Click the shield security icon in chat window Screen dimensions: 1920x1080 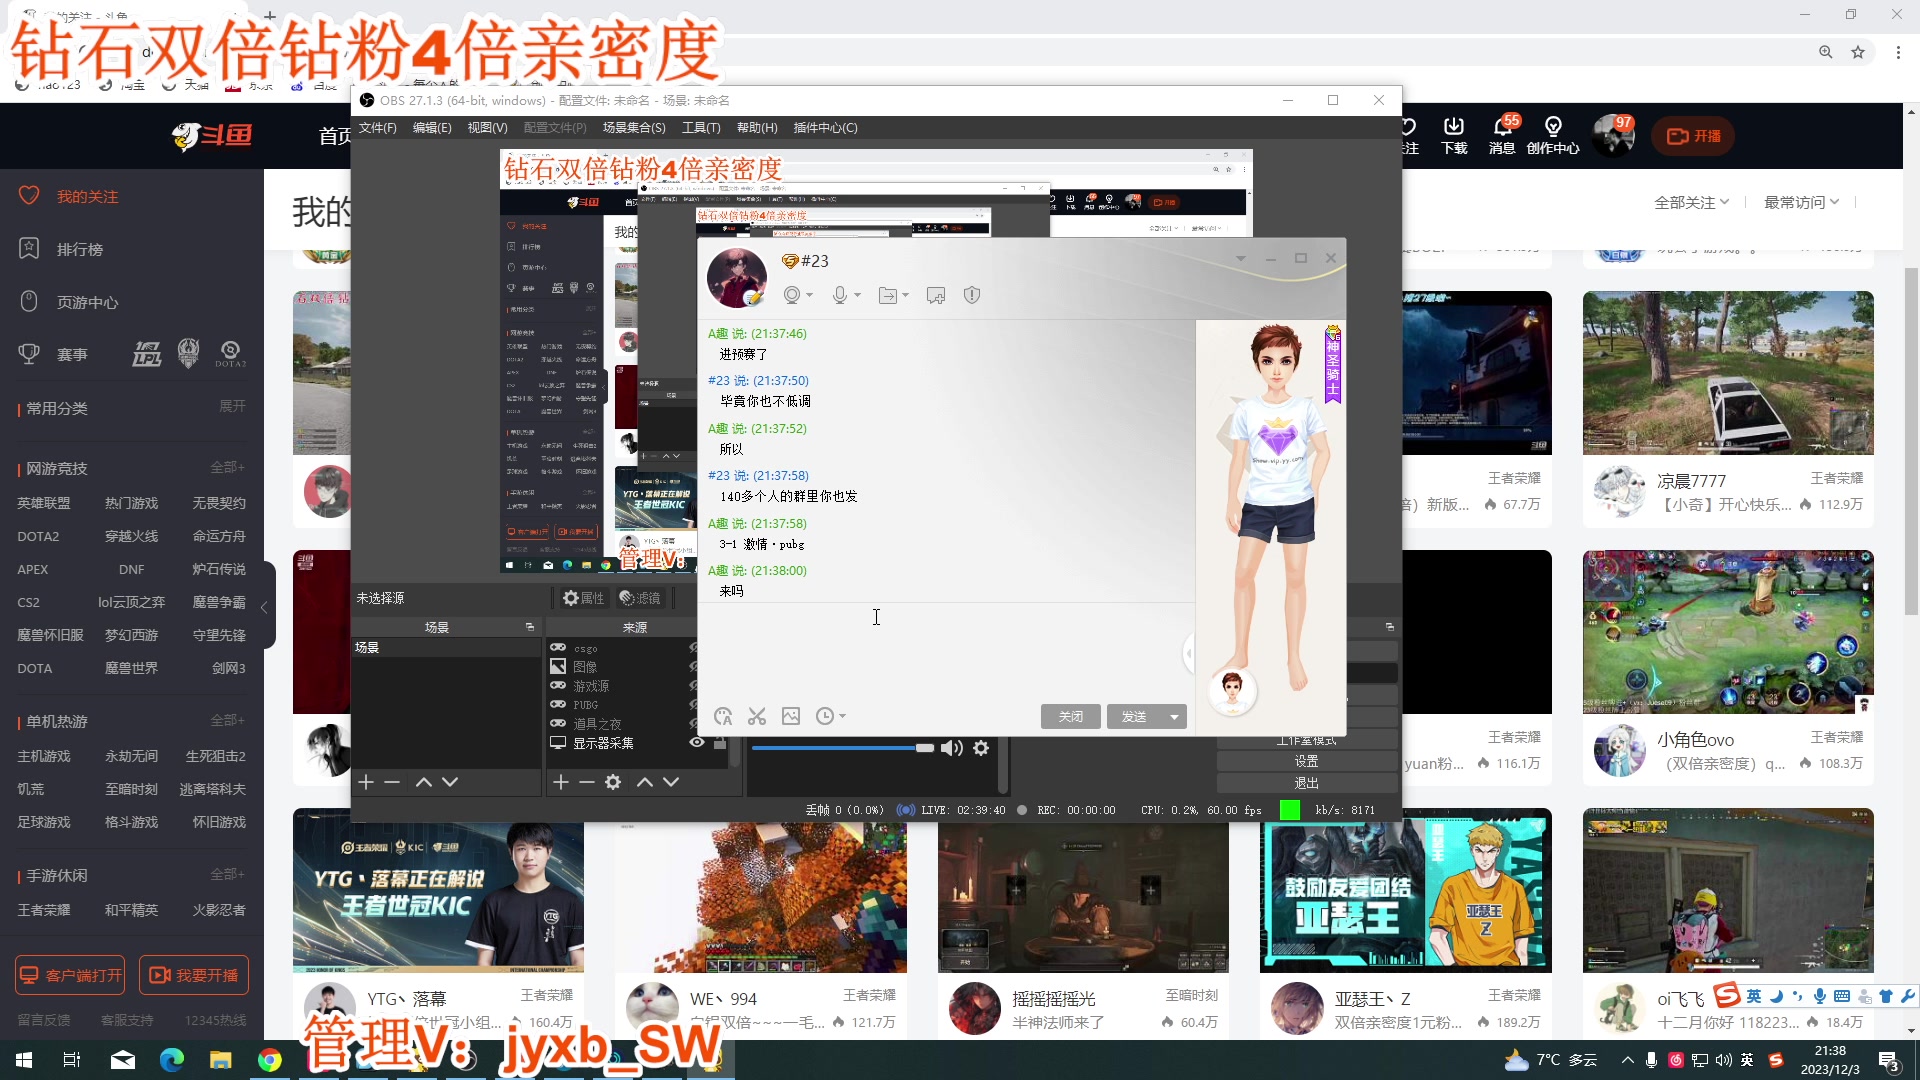(971, 294)
